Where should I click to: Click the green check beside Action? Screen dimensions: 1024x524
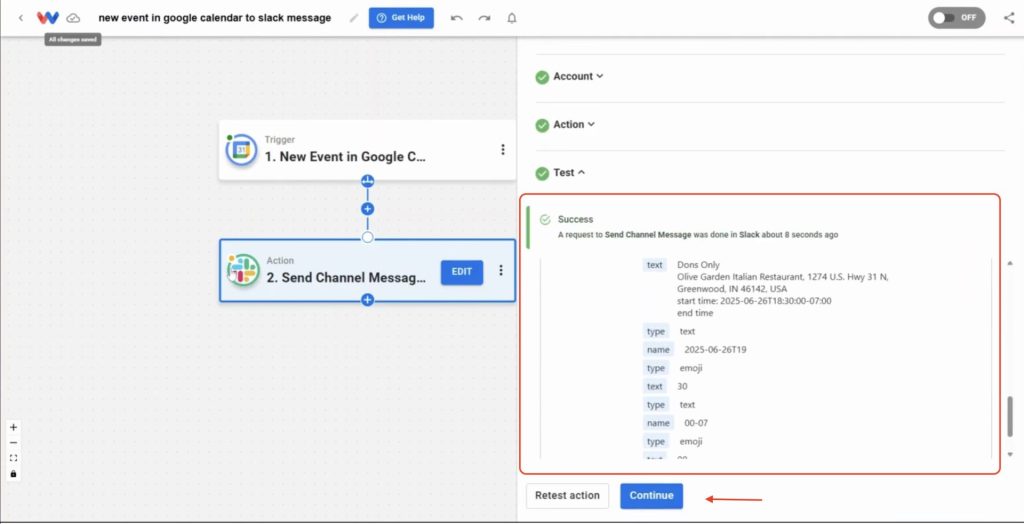542,125
